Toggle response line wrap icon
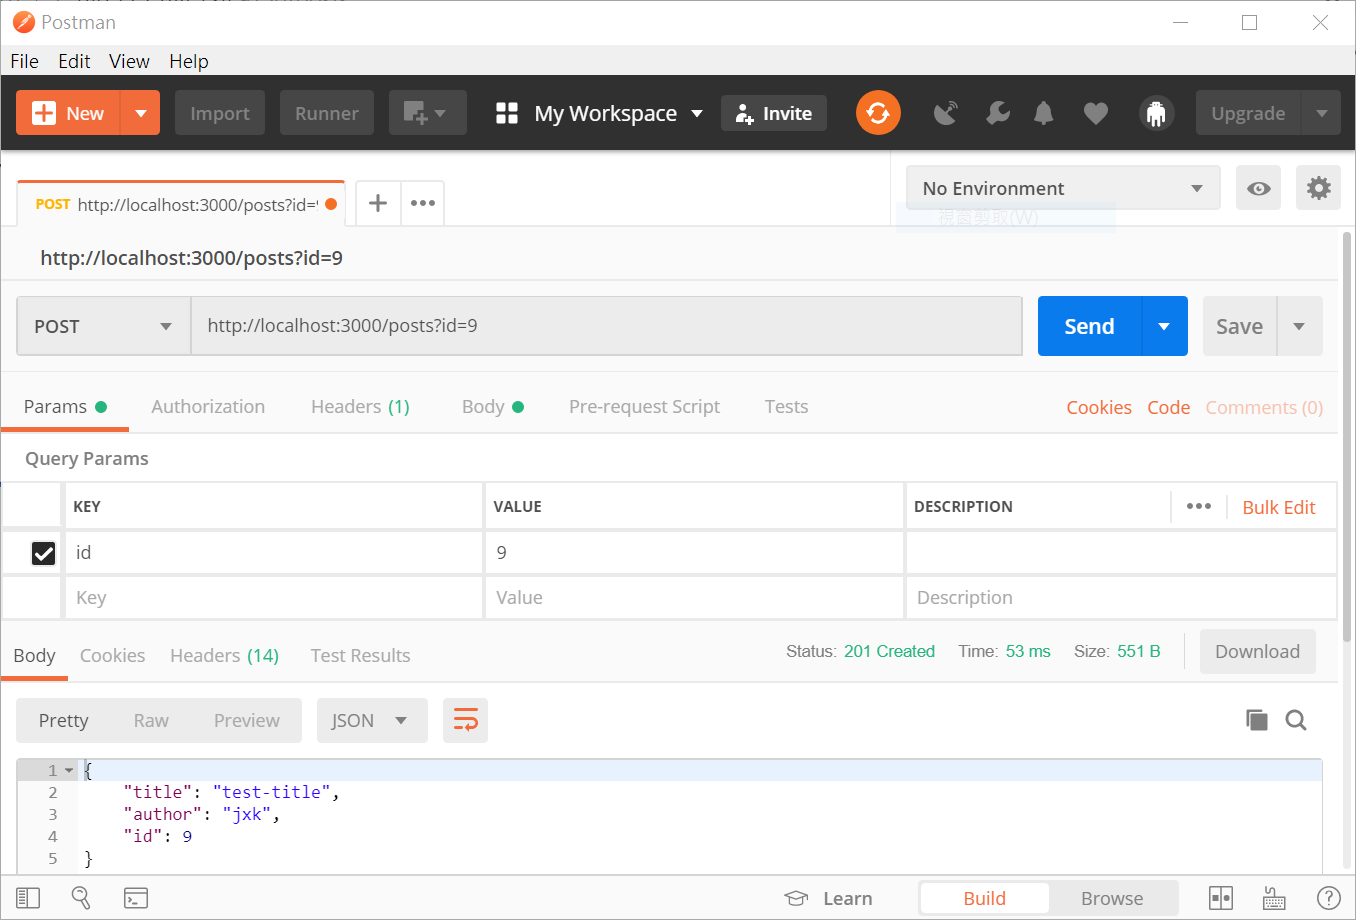 465,720
